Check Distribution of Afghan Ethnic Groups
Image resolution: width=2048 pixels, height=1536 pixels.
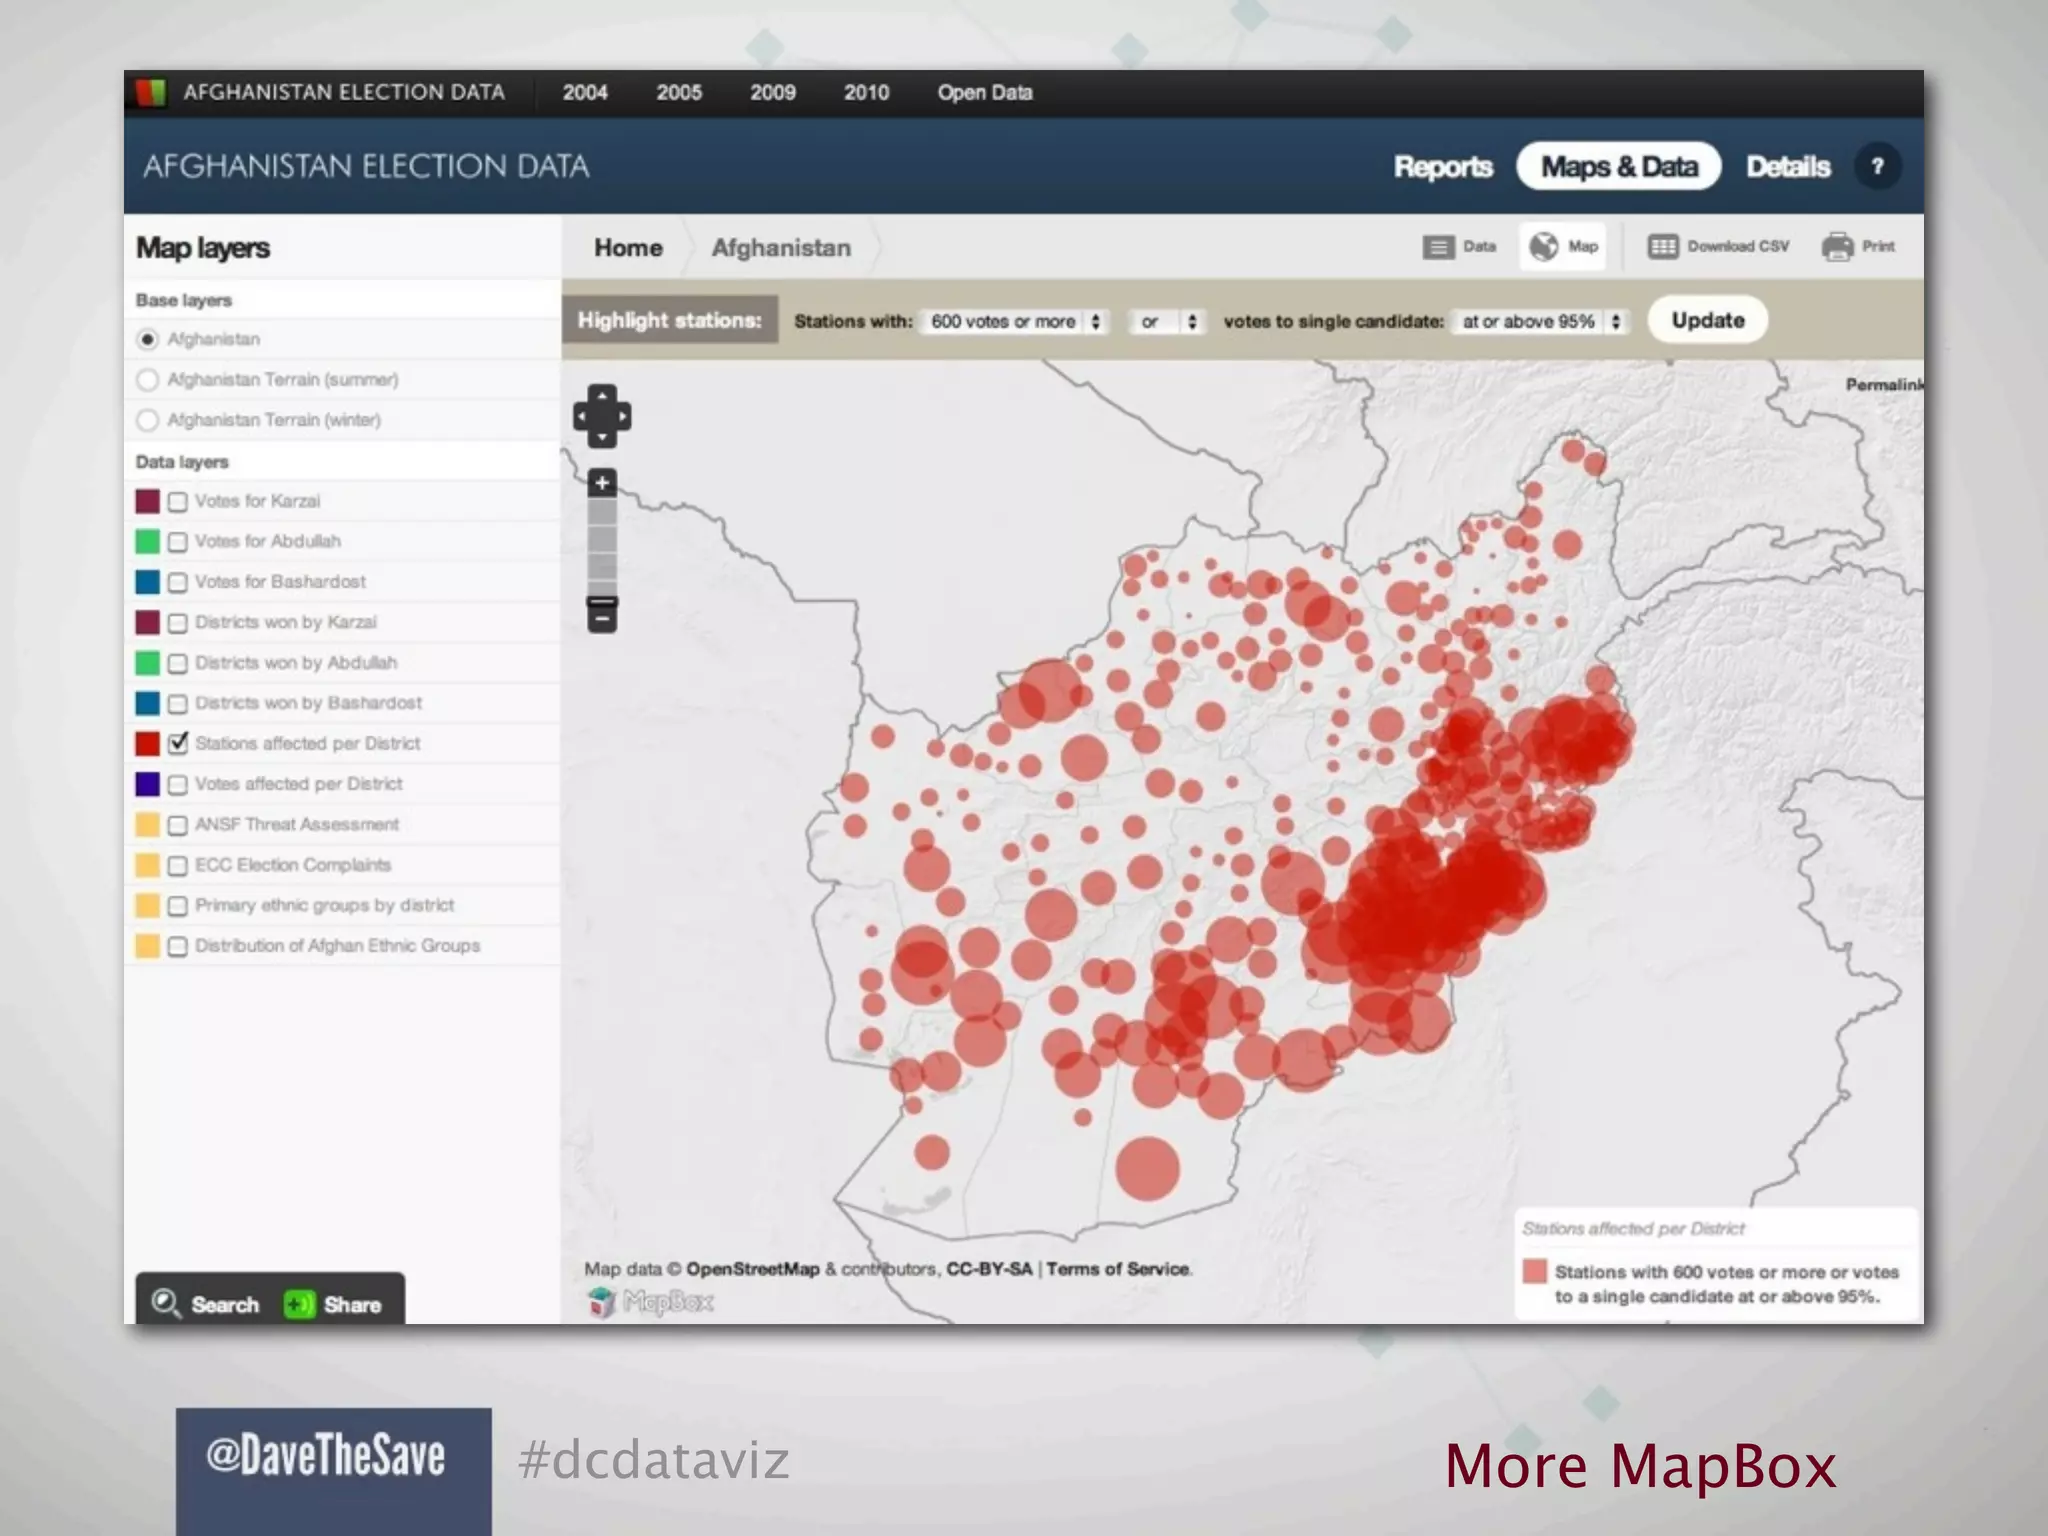[x=178, y=946]
